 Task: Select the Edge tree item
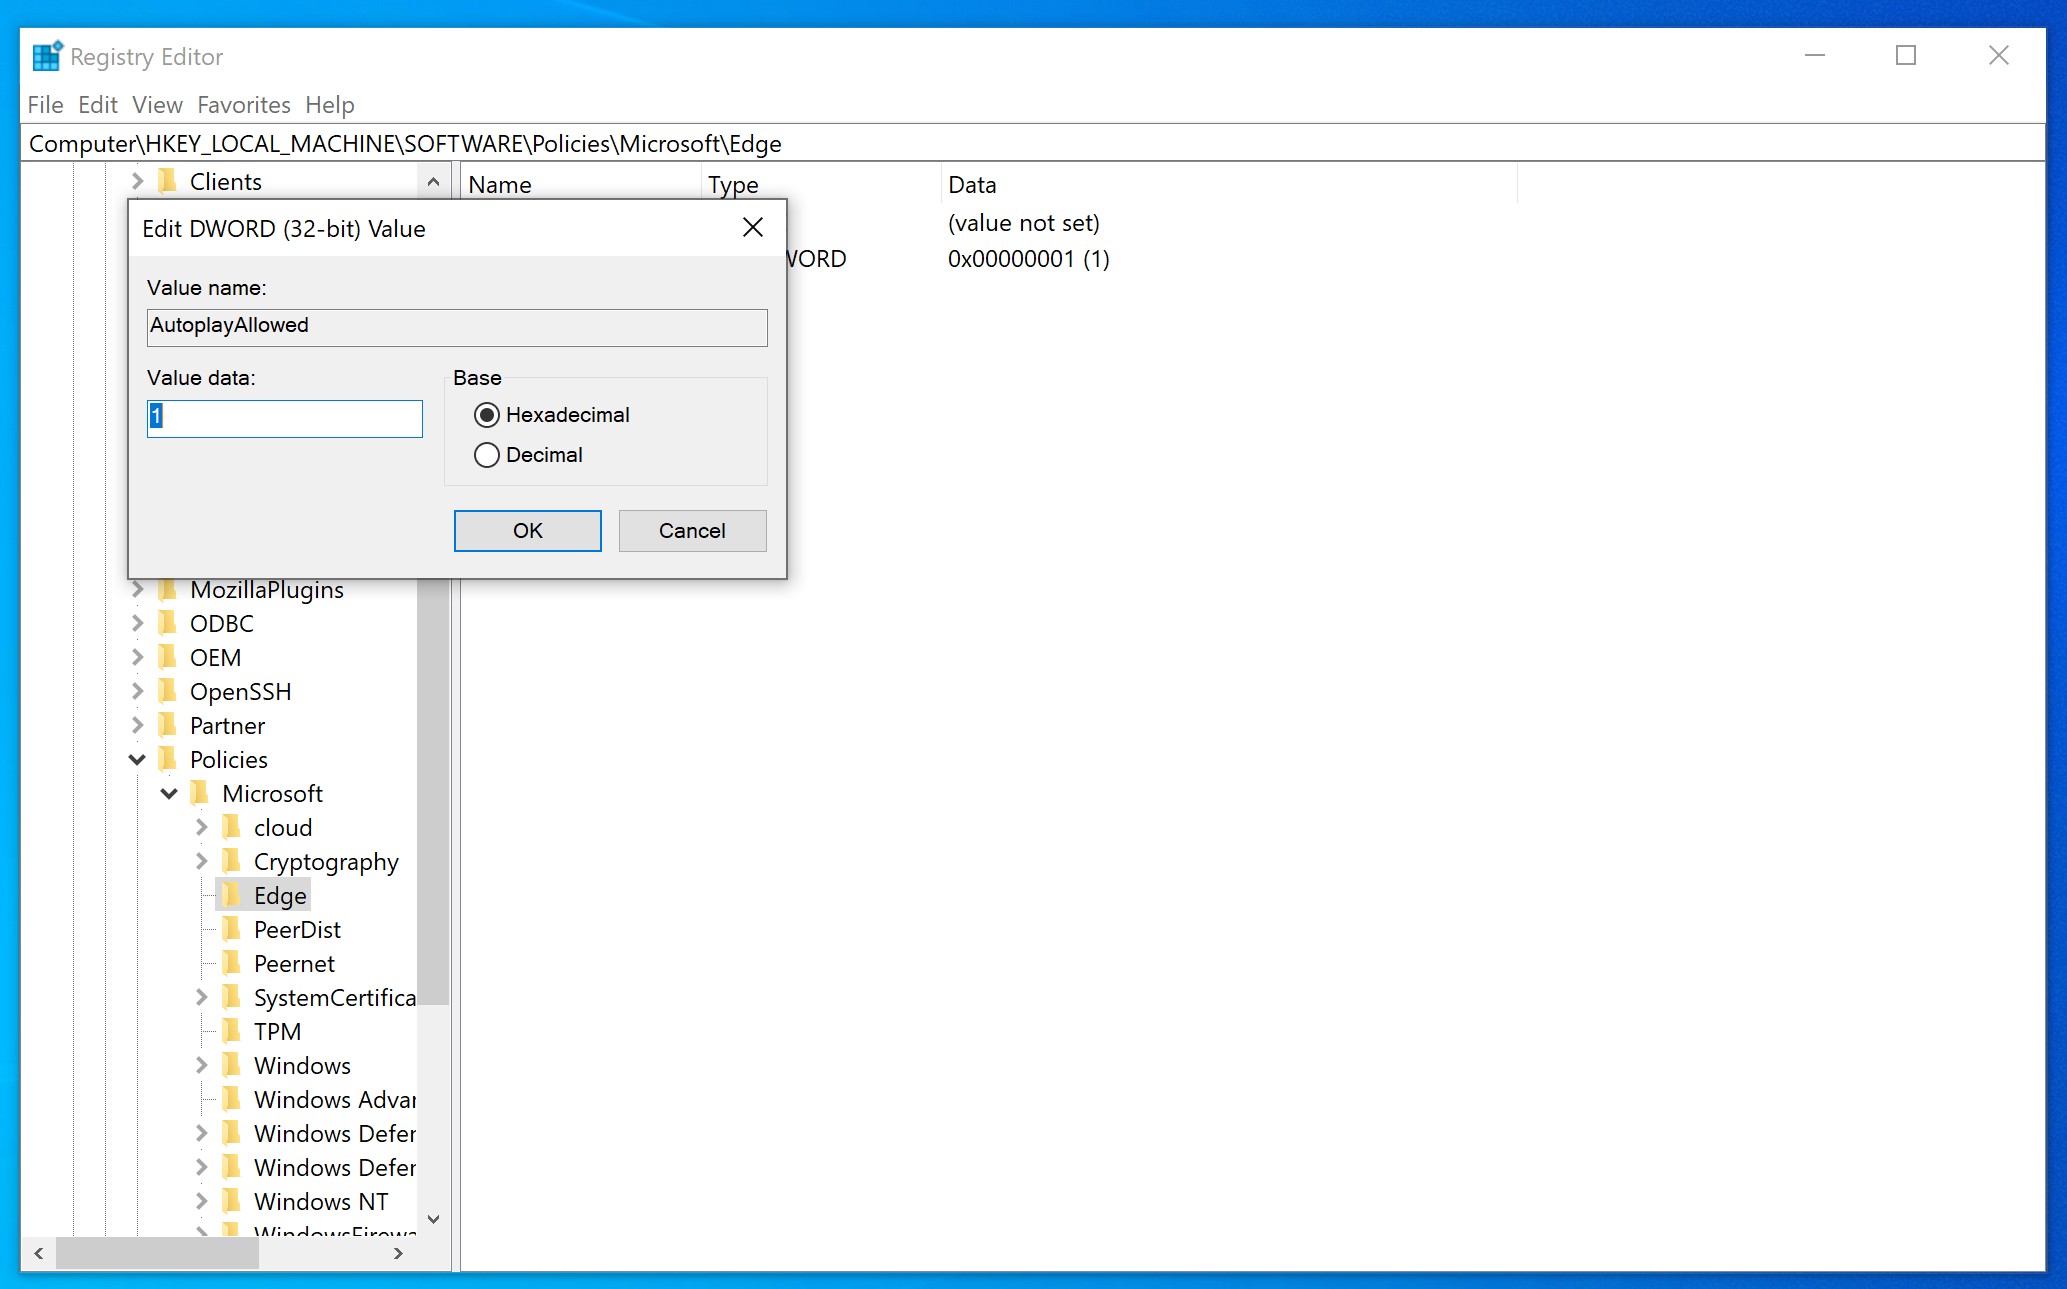click(x=280, y=895)
